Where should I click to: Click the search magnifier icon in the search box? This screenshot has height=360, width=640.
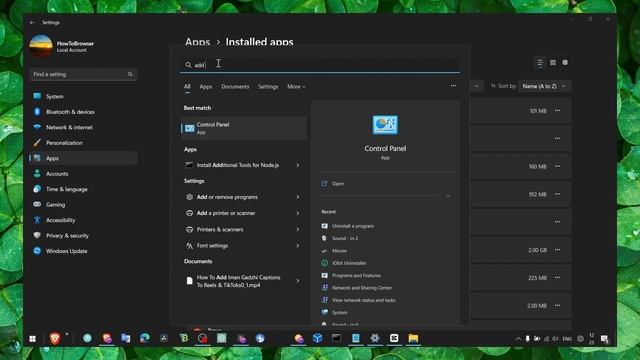(188, 65)
